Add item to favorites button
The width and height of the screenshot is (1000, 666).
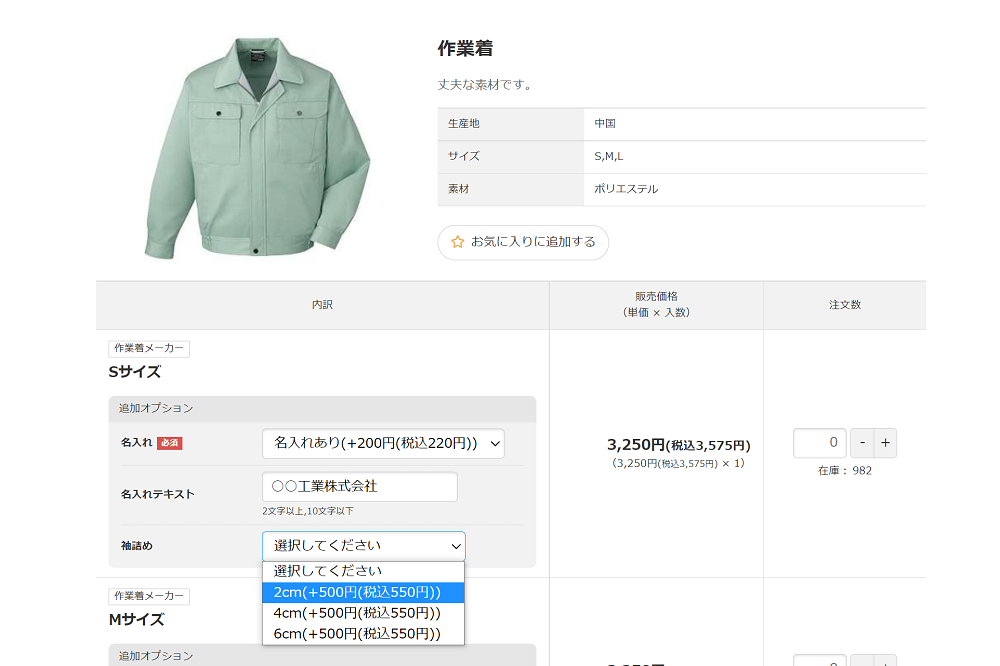pyautogui.click(x=523, y=242)
